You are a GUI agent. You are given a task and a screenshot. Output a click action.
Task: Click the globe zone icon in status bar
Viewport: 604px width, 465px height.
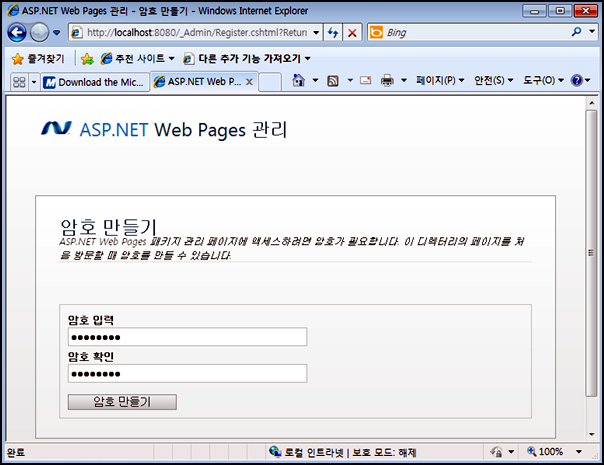coord(275,452)
